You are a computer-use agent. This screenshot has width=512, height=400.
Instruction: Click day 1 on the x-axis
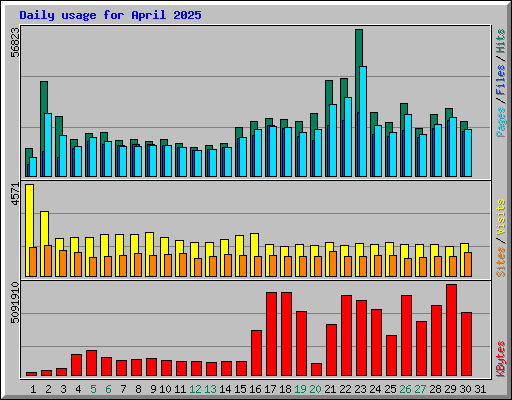coord(33,389)
